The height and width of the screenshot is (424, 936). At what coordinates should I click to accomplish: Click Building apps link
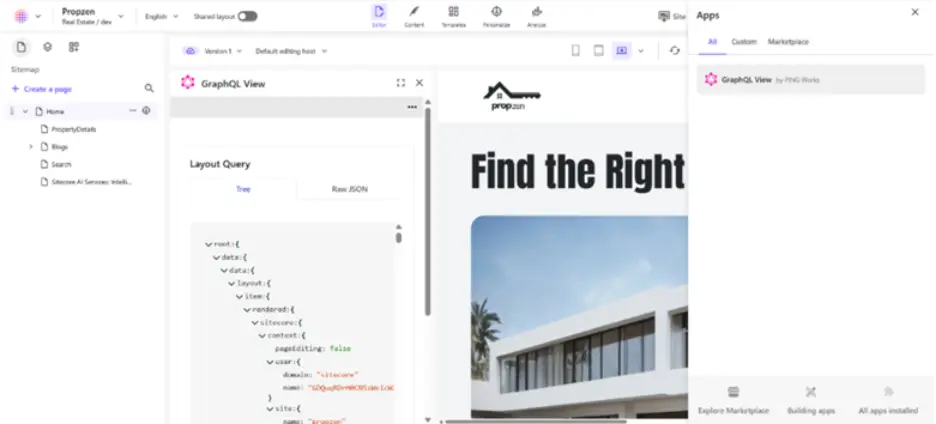[x=811, y=400]
